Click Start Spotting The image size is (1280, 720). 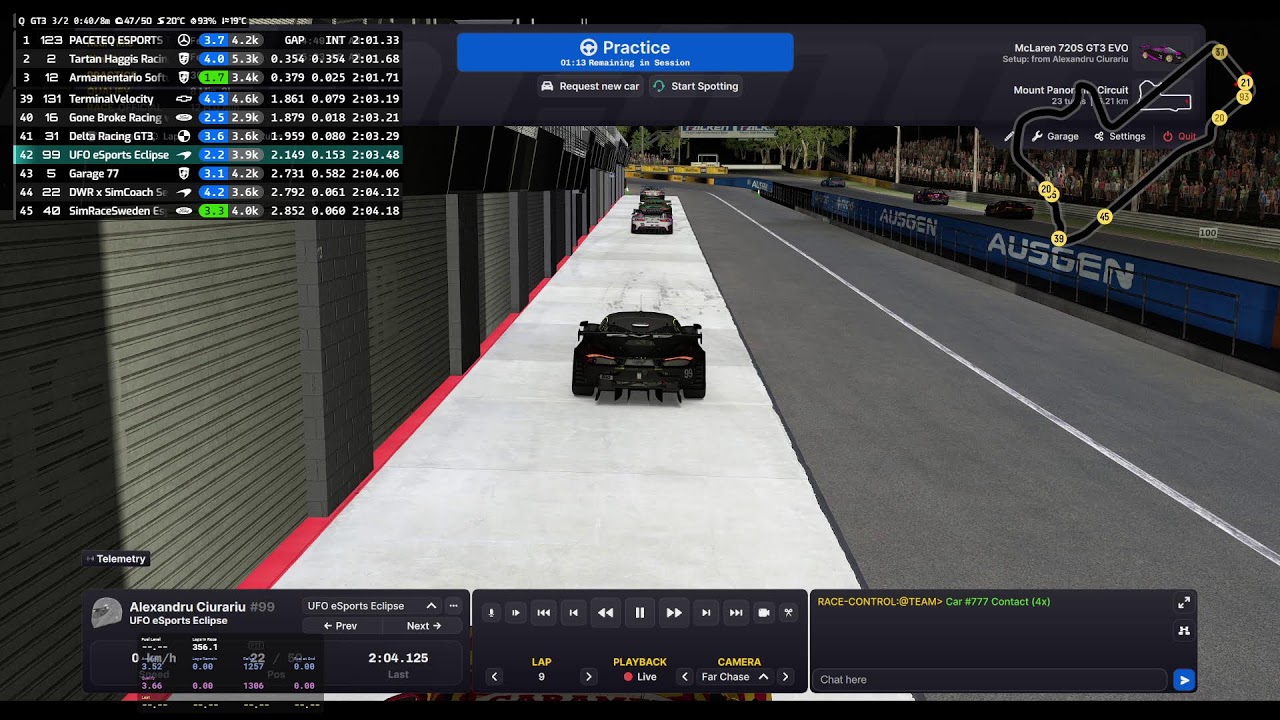695,86
